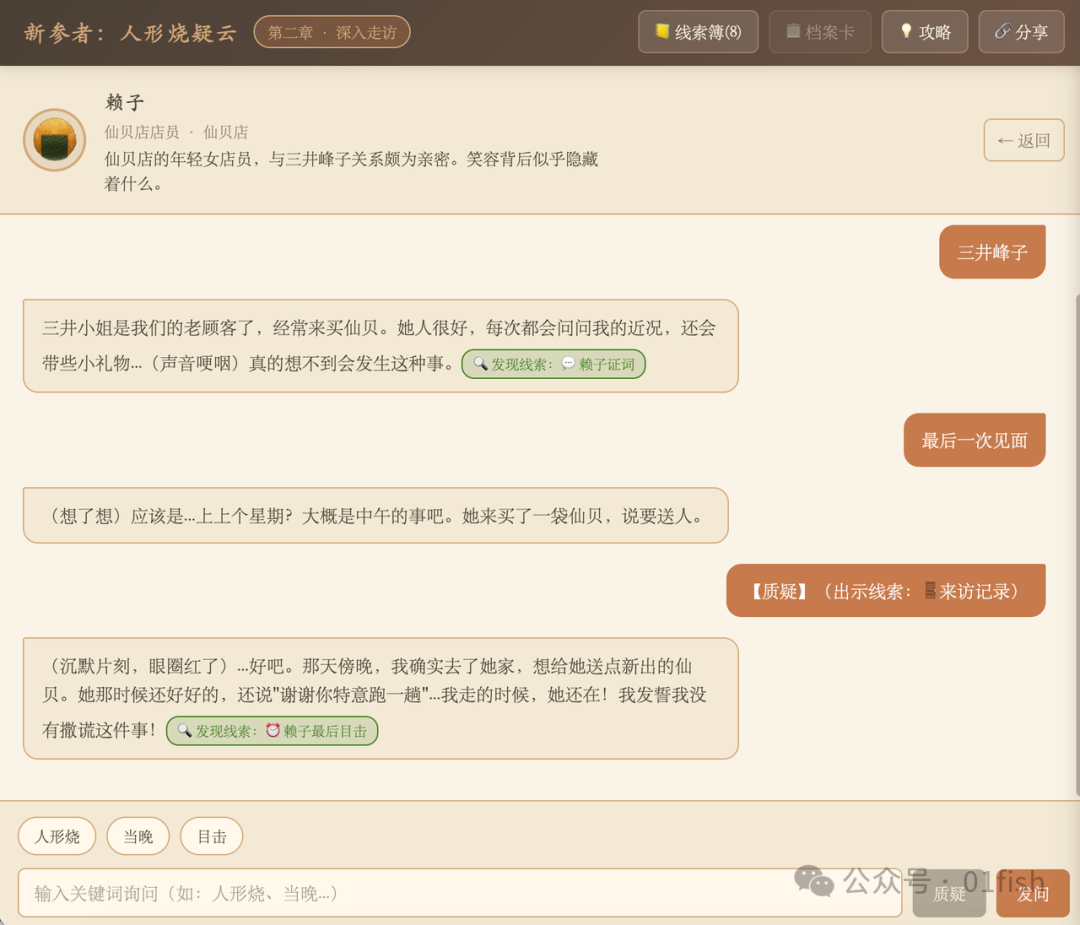Open the 档案卡 file cards
The image size is (1080, 925).
tap(820, 32)
